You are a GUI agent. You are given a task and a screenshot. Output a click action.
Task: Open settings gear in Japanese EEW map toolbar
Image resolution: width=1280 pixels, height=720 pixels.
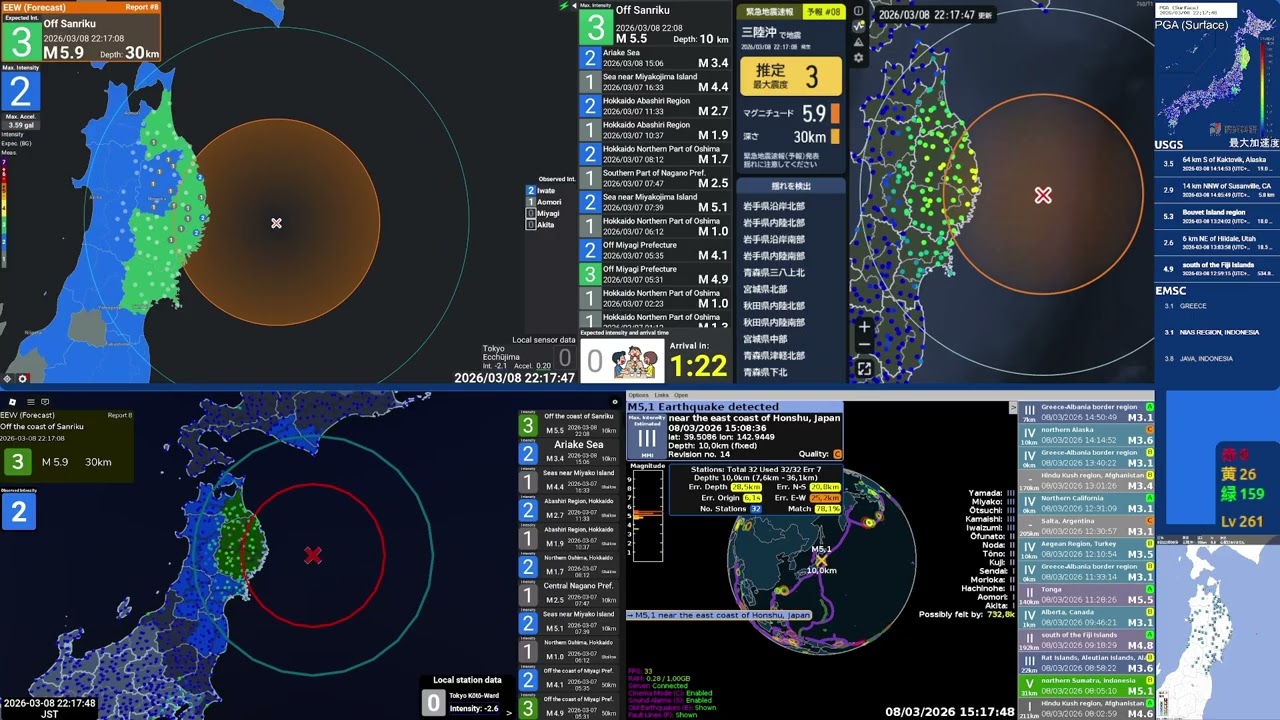pyautogui.click(x=858, y=58)
